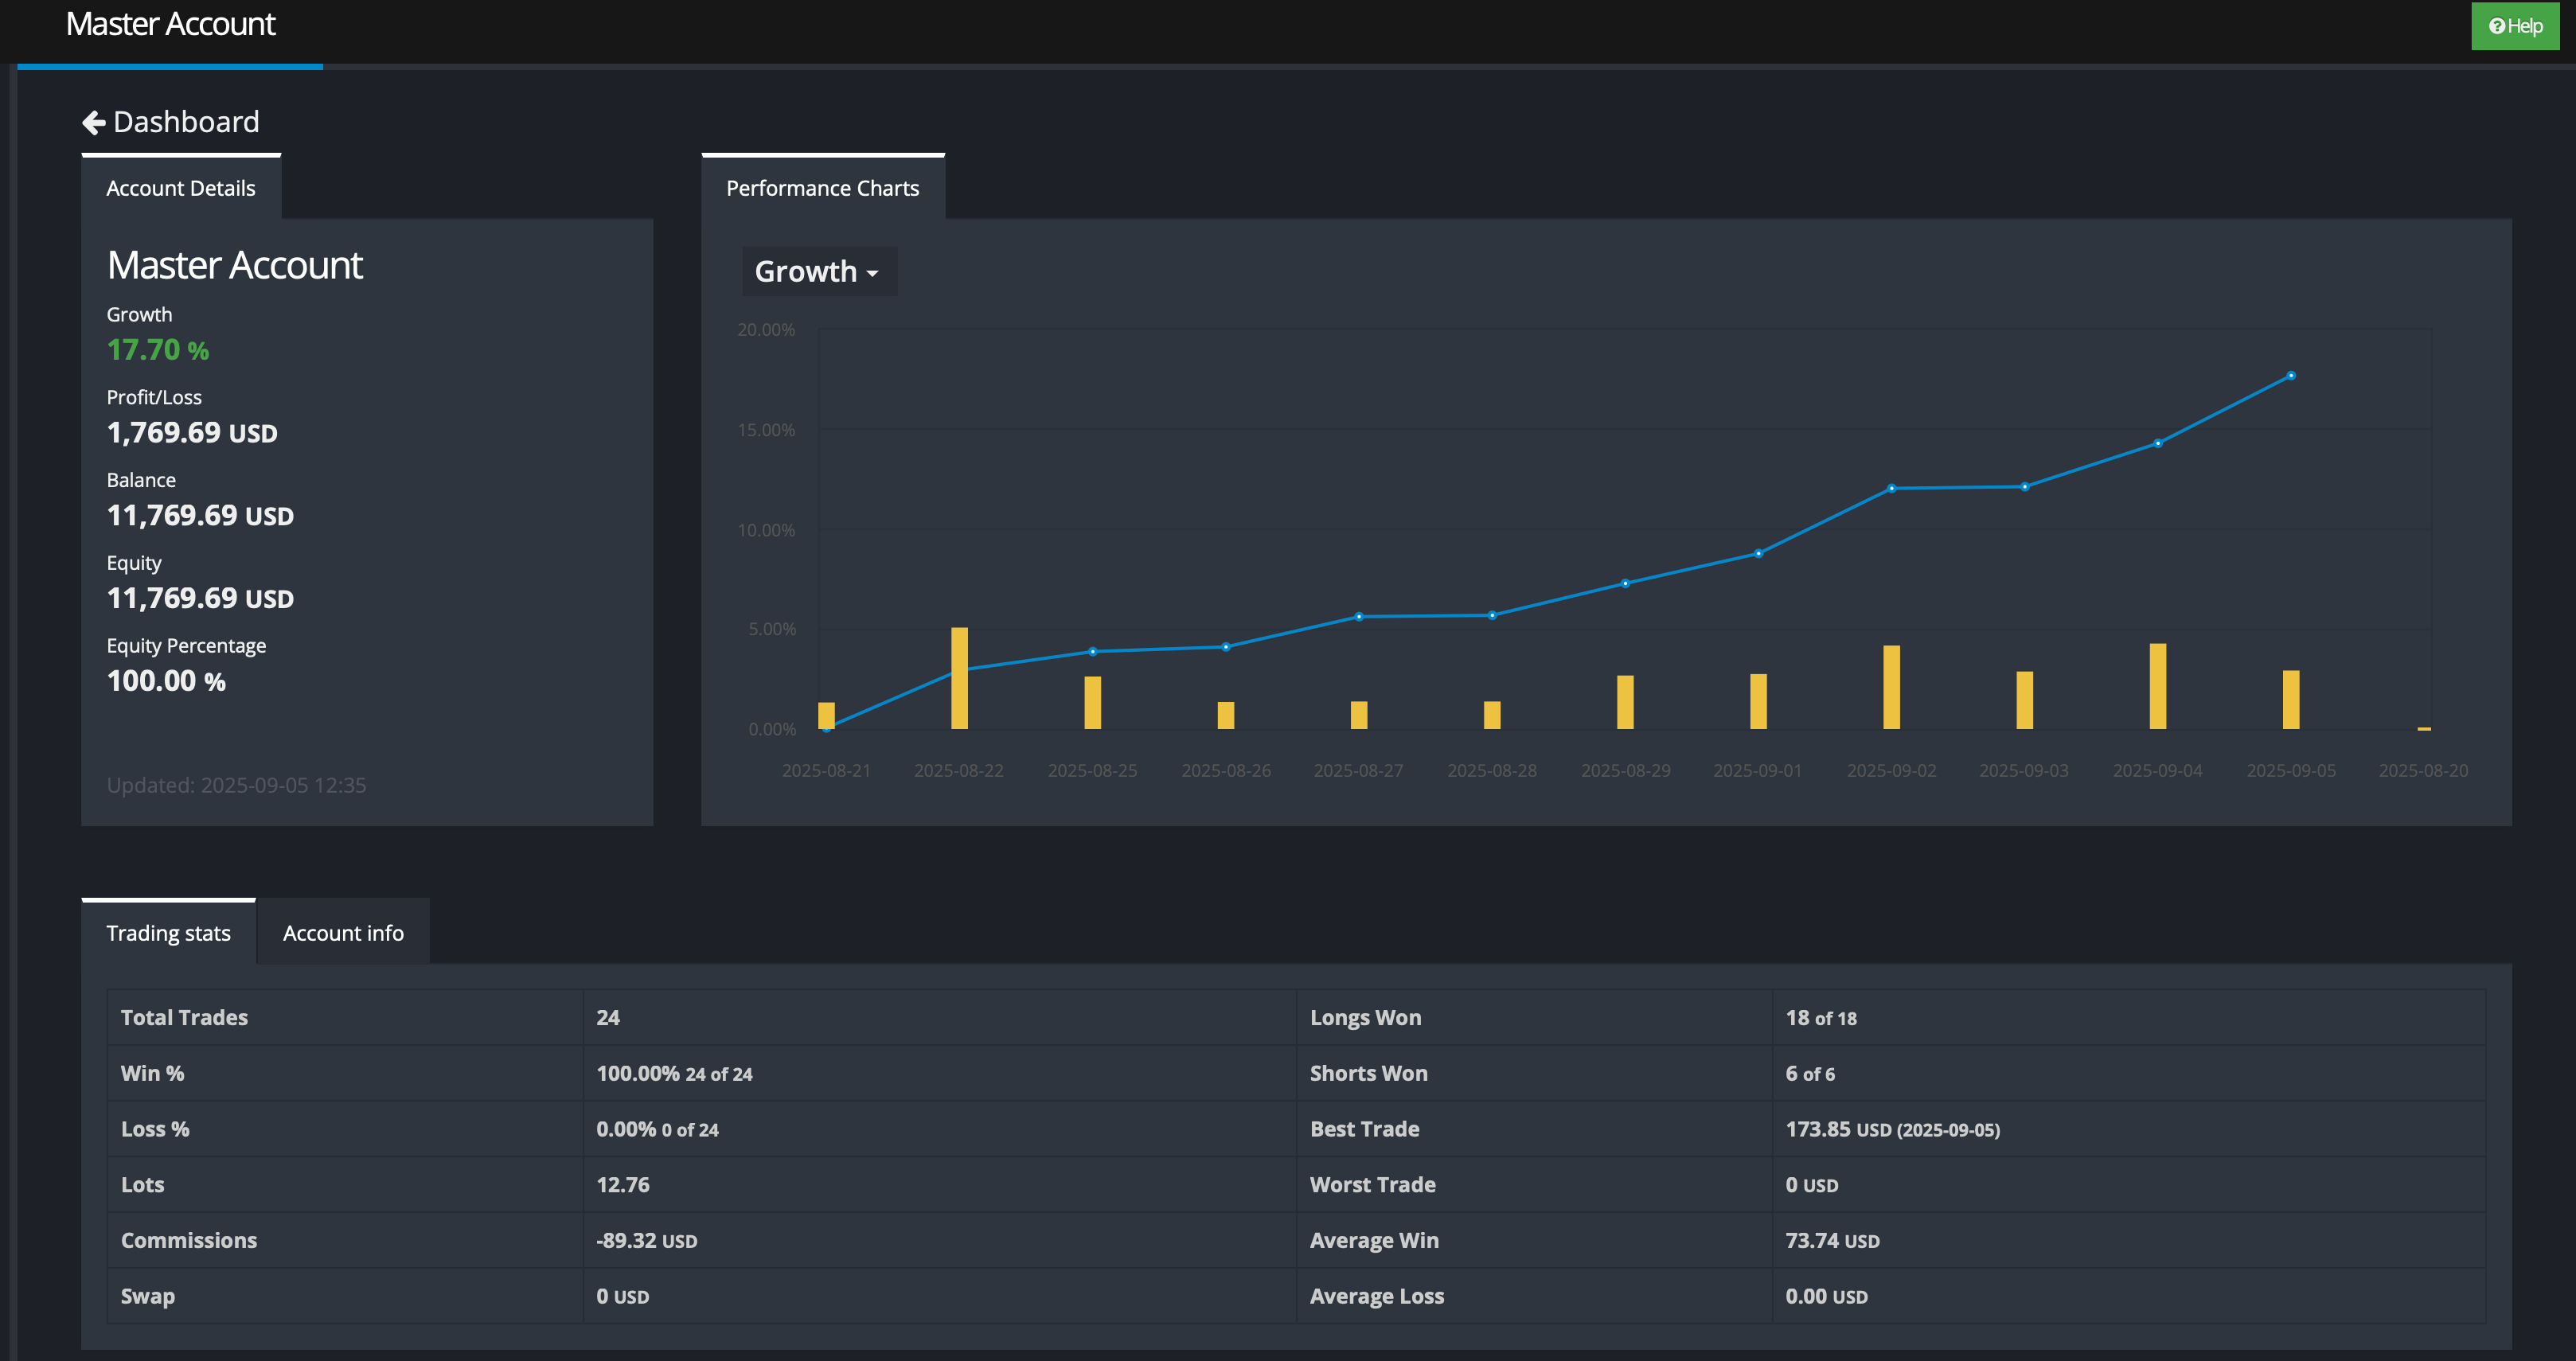Select the Trading stats tab
This screenshot has width=2576, height=1361.
168,932
